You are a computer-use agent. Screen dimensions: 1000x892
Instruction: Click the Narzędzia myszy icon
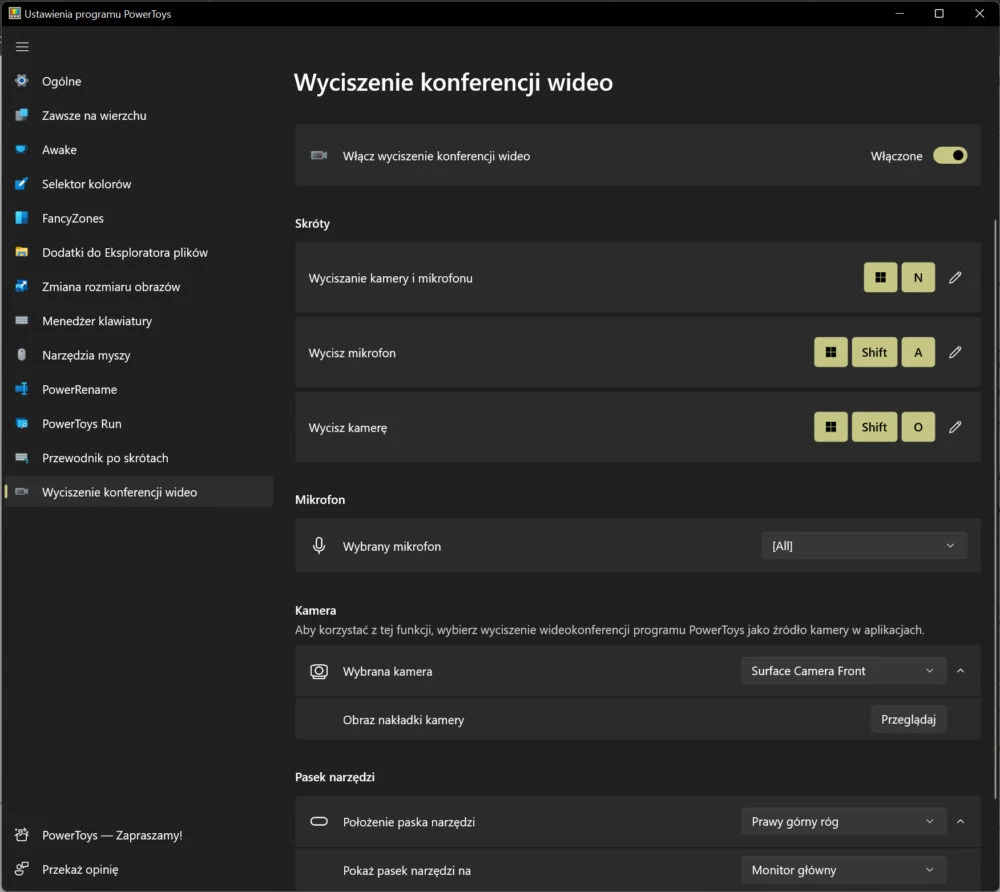click(22, 355)
